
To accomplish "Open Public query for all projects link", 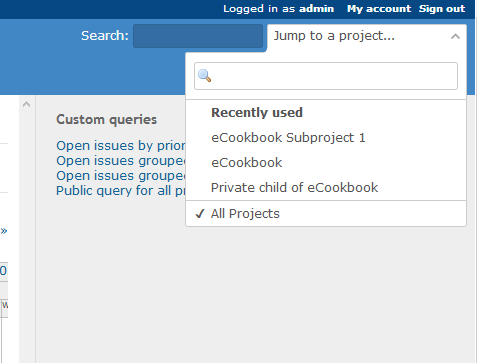I will (x=121, y=191).
